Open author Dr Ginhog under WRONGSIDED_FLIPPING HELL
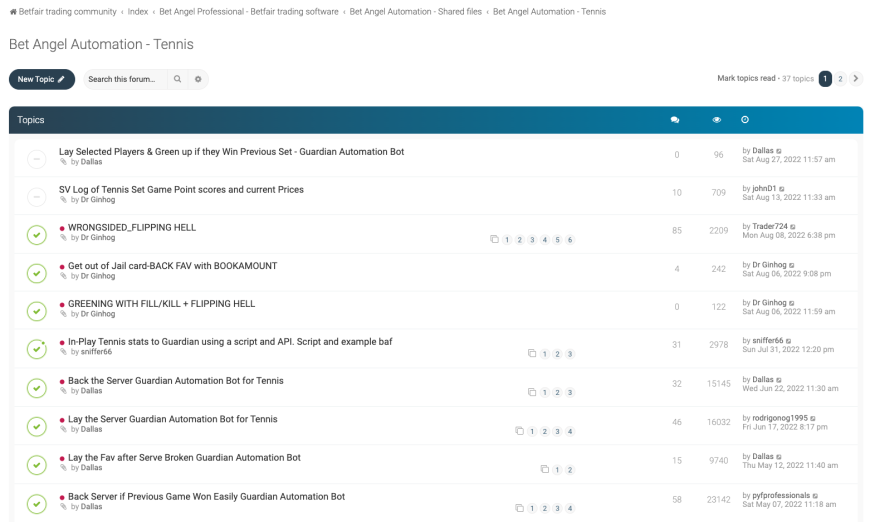Screen dimensions: 870x522 (x=98, y=237)
